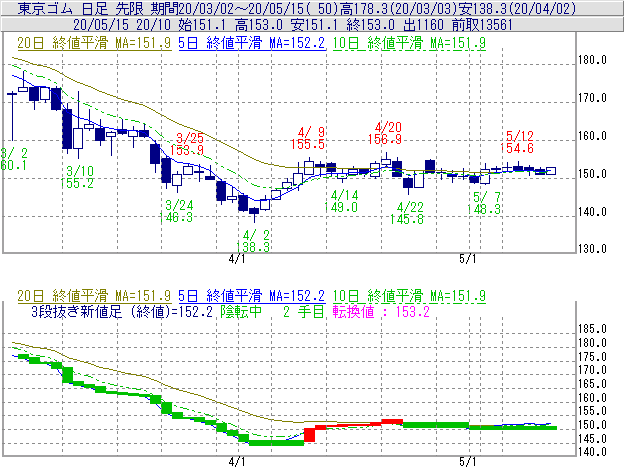Image resolution: width=624 pixels, height=474 pixels.
Task: Click the 5/1 date marker below upper chart
Action: [x=468, y=259]
